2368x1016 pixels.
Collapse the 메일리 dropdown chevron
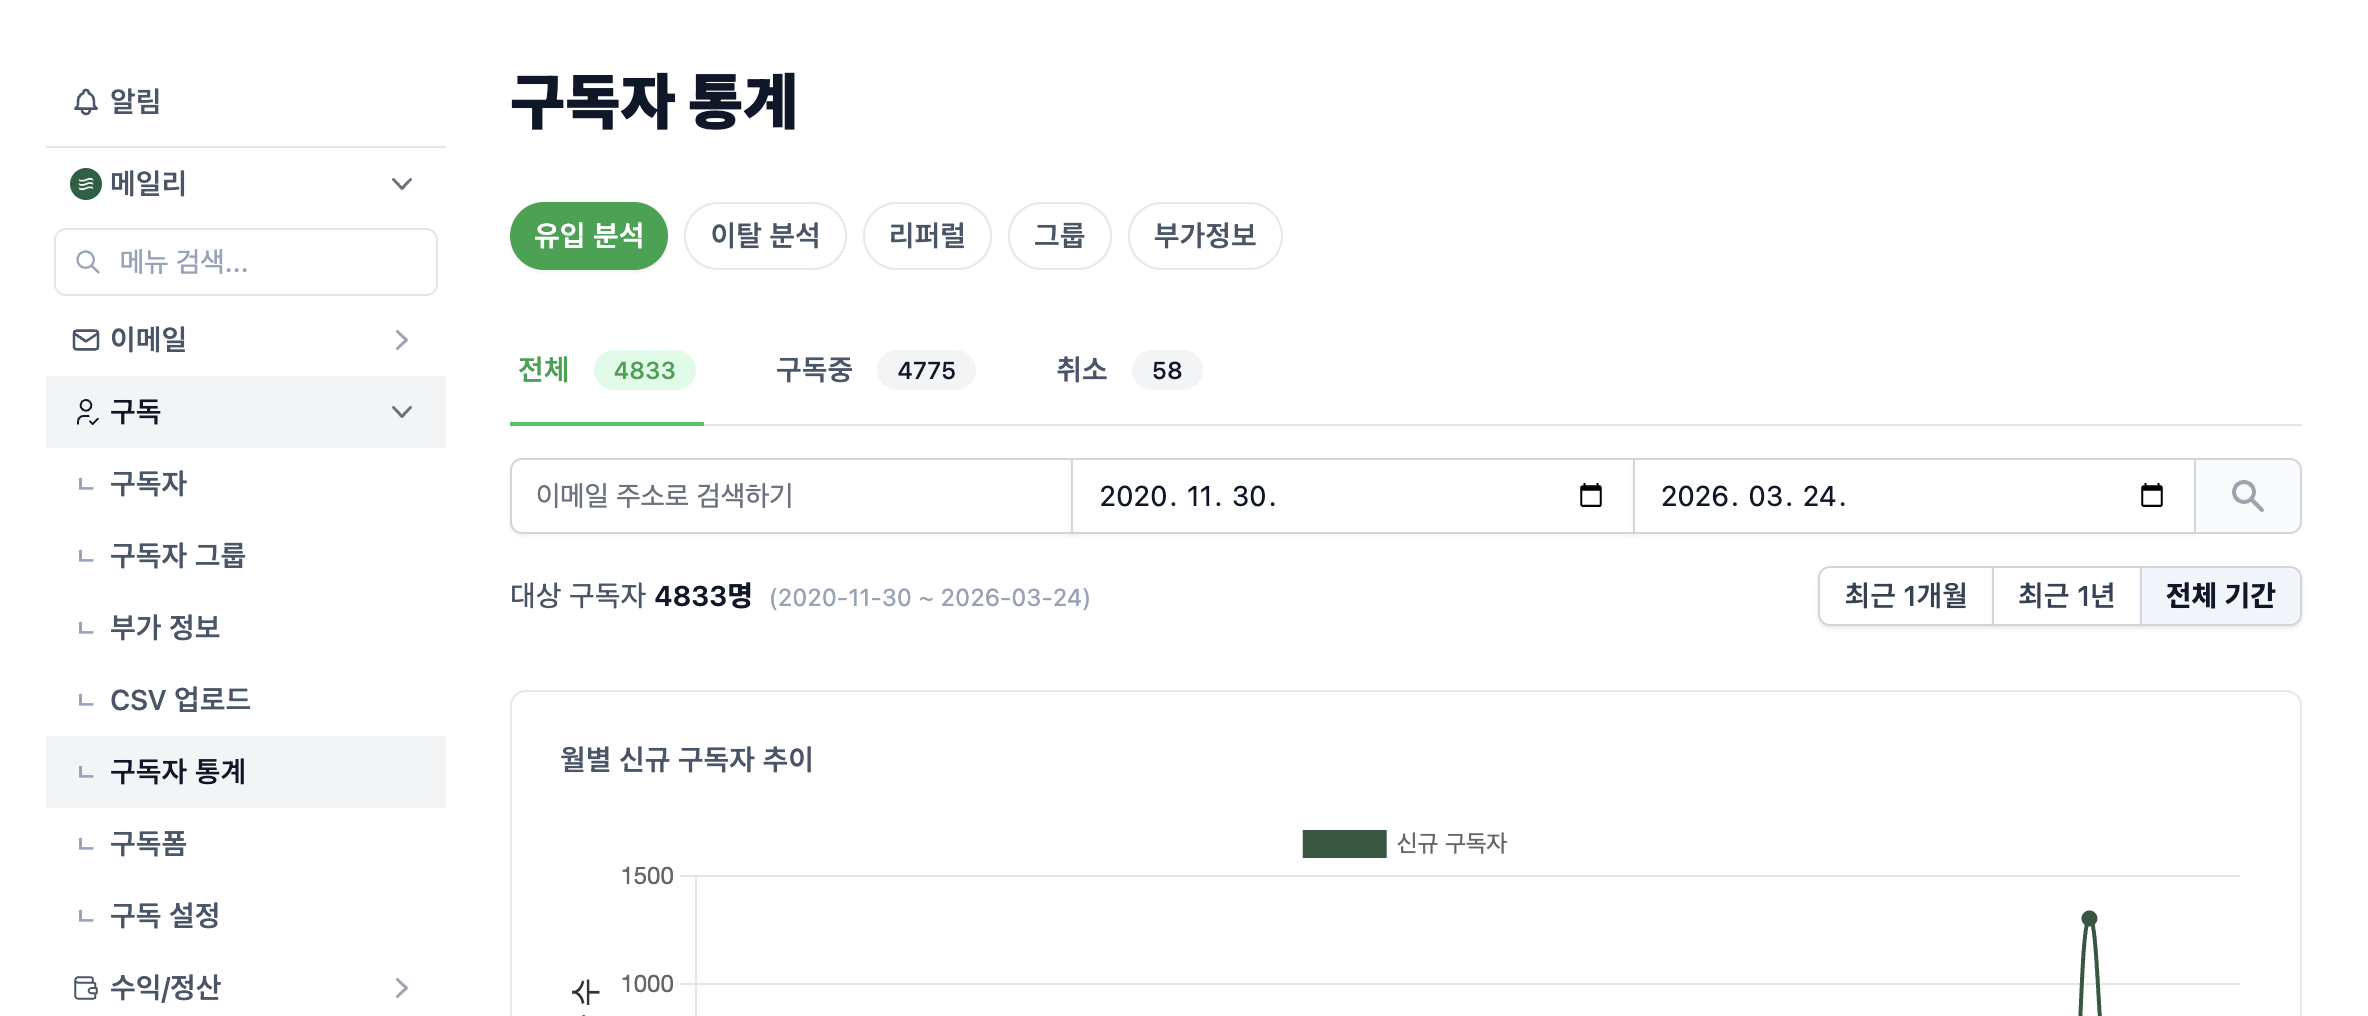coord(402,183)
